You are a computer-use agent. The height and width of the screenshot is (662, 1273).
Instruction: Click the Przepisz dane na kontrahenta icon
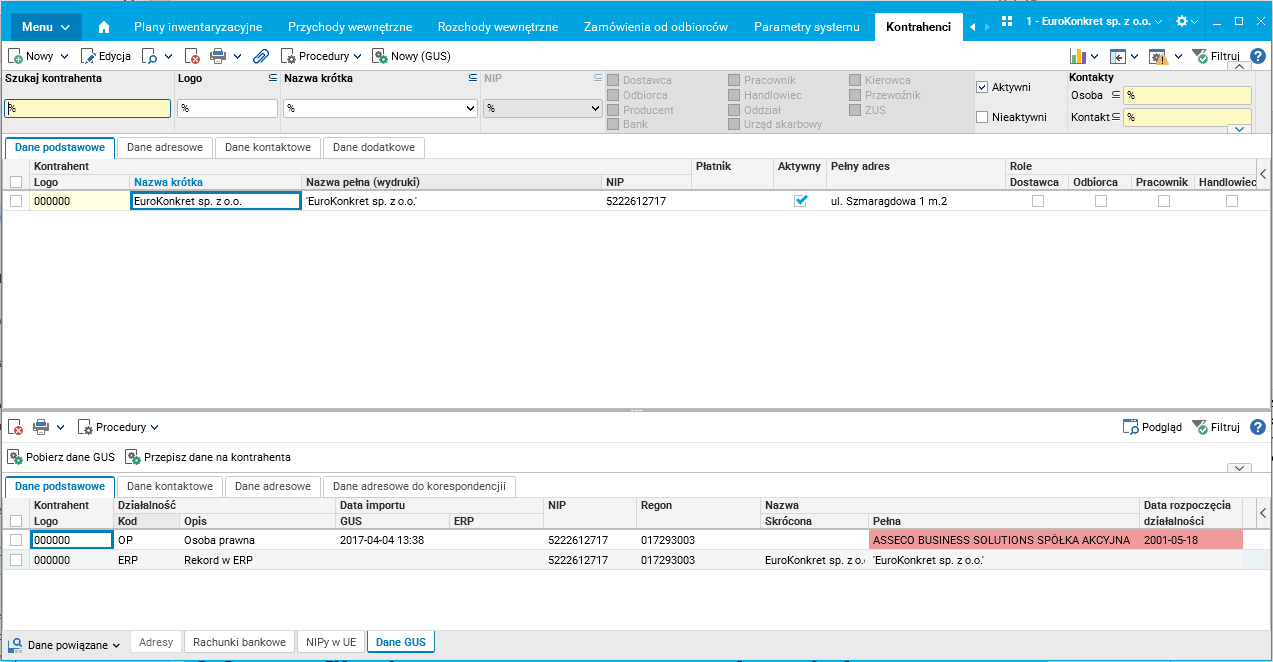pyautogui.click(x=132, y=457)
